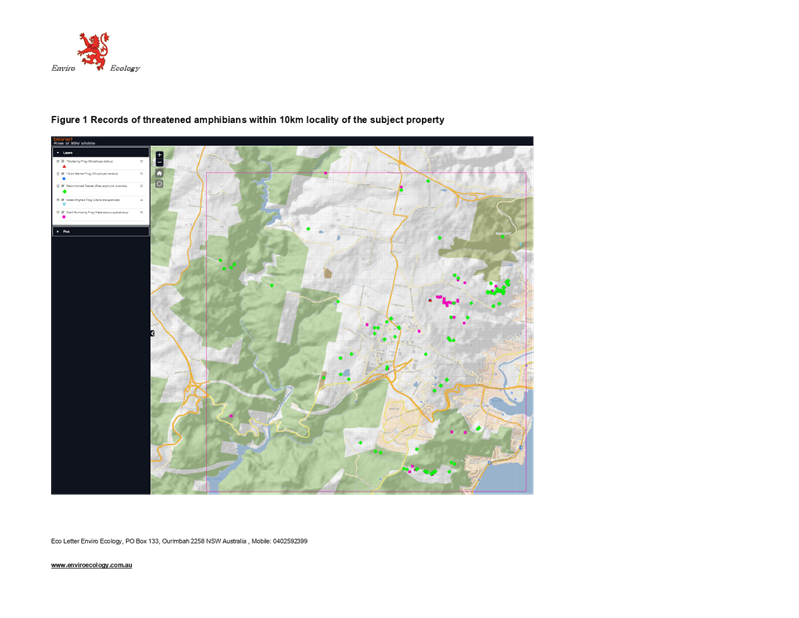The height and width of the screenshot is (618, 799).
Task: Toggle the Stuttering Frog layer checkbox
Action: click(63, 160)
